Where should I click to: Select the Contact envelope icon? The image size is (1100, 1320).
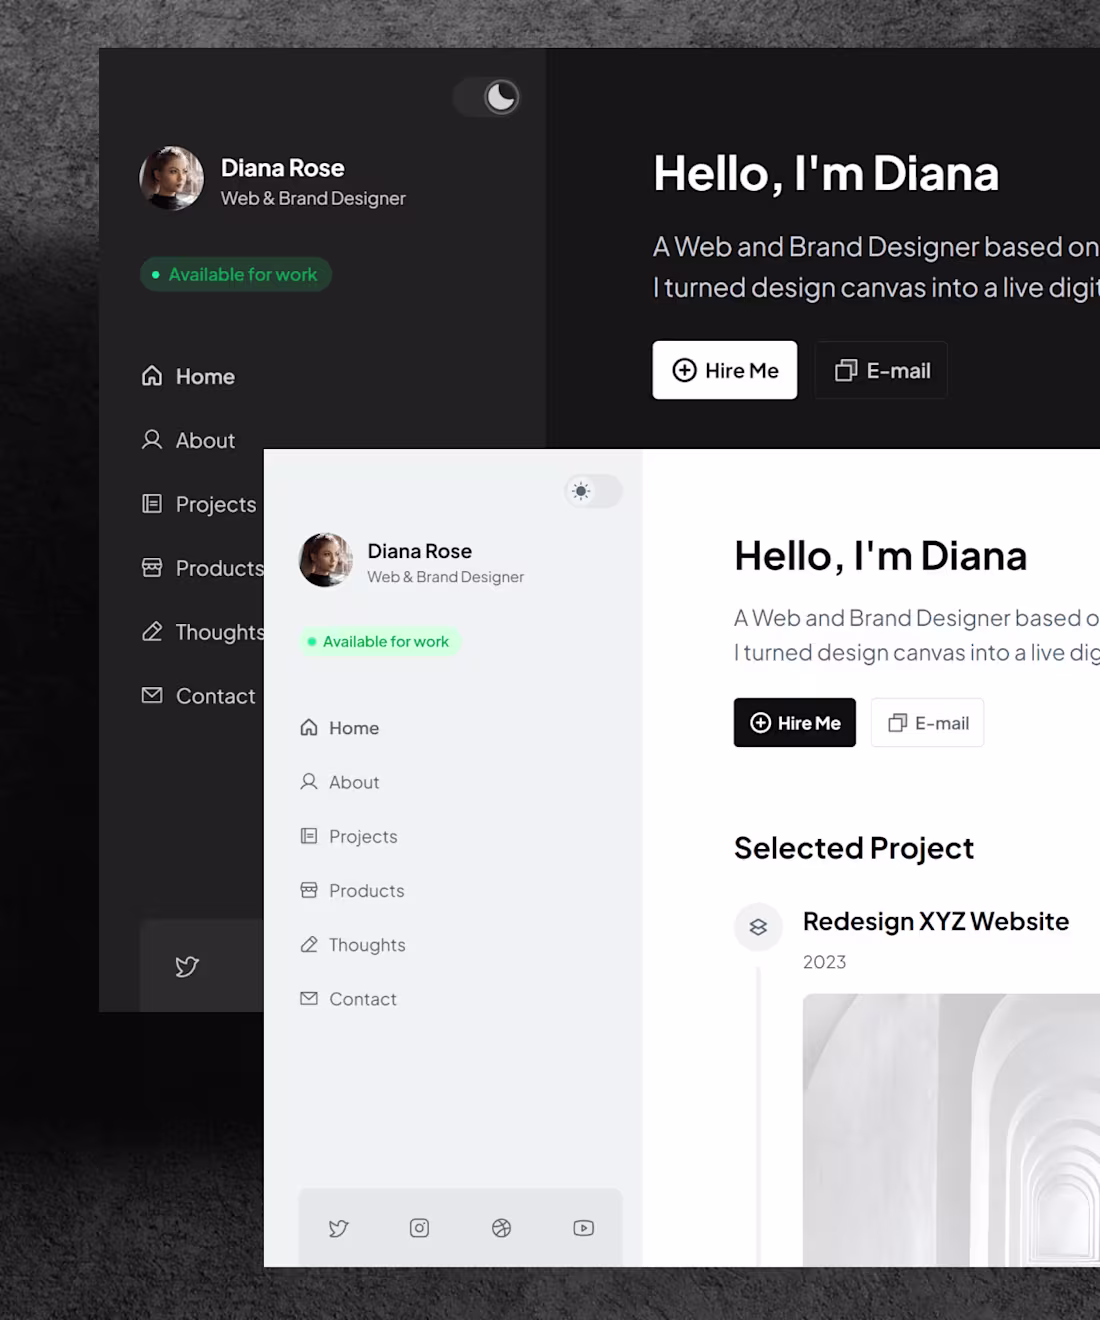point(309,998)
